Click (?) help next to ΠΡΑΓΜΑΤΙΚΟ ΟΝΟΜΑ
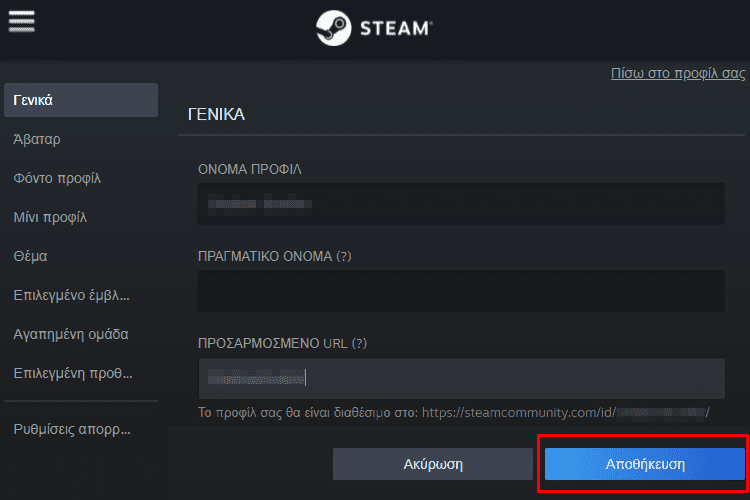Image resolution: width=750 pixels, height=500 pixels. (x=344, y=256)
